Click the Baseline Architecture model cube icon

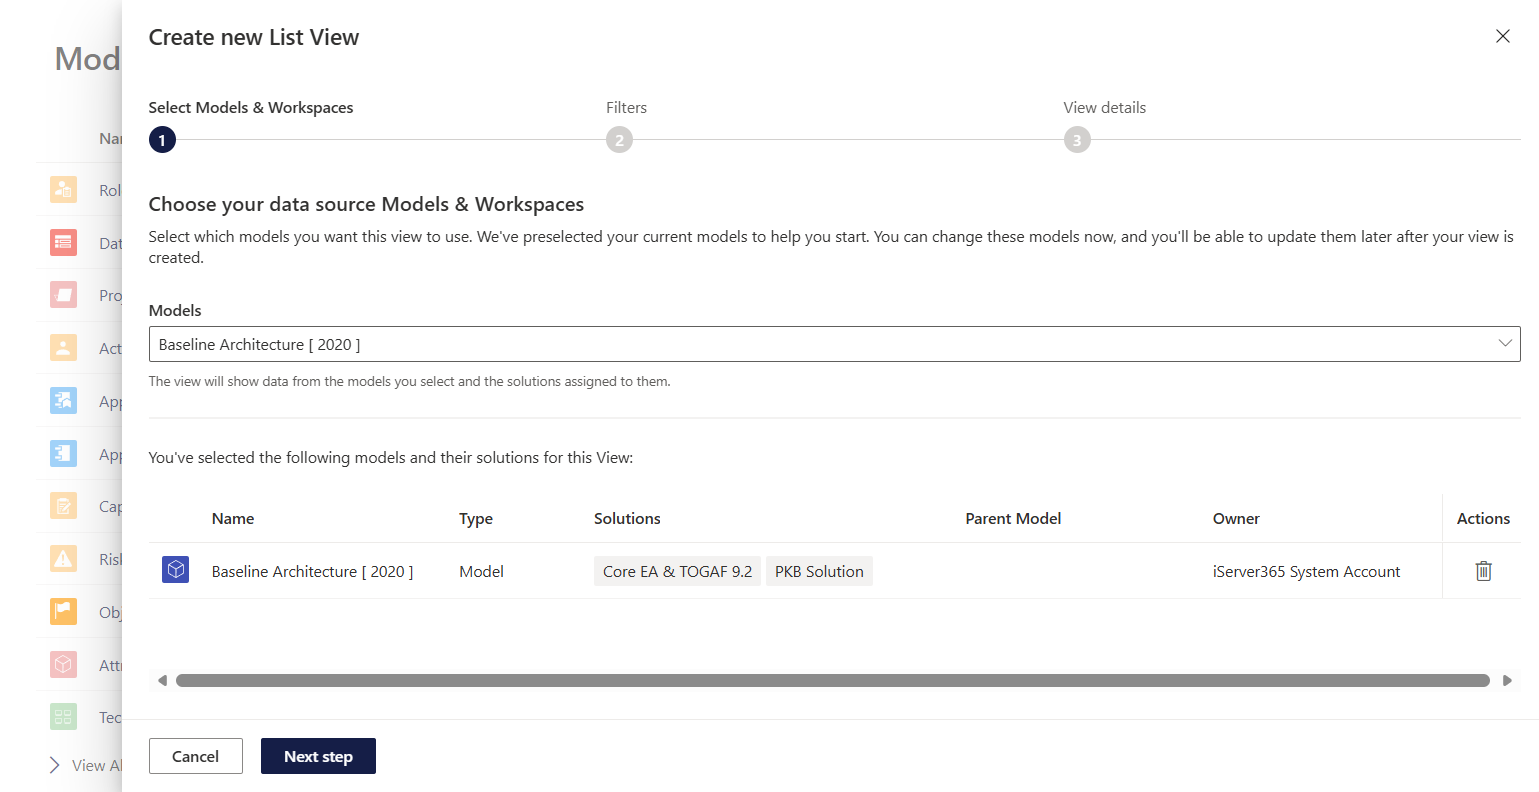coord(175,570)
